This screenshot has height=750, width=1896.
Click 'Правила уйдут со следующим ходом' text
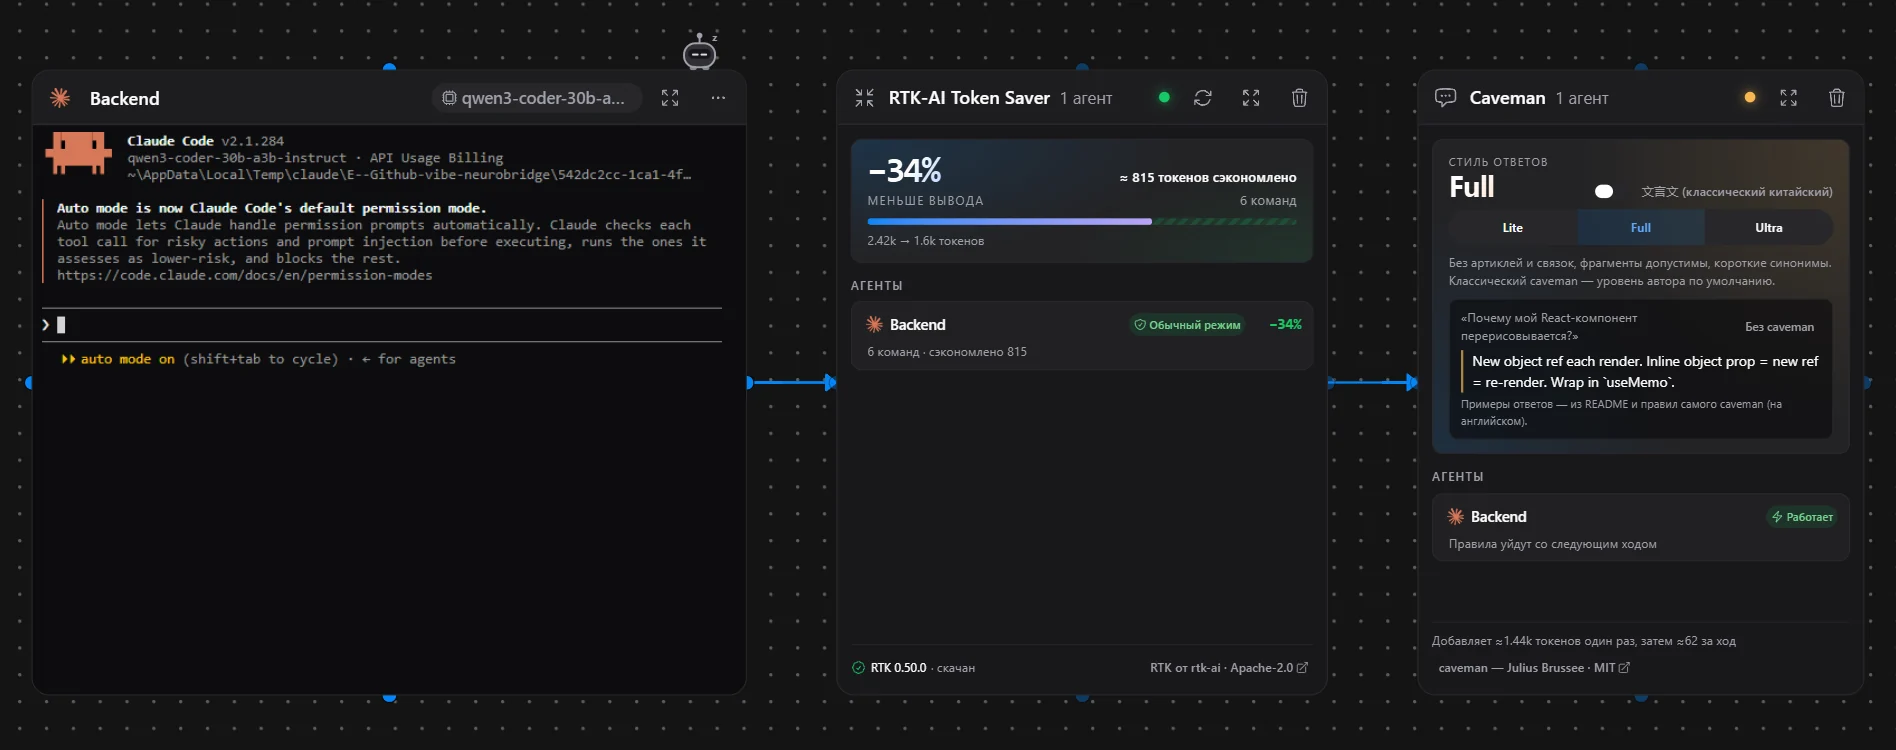[1552, 544]
